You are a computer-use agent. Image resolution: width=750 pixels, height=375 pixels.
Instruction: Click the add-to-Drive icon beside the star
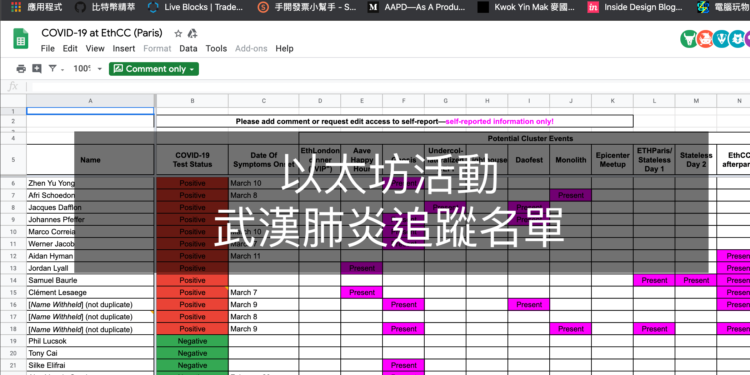point(193,33)
